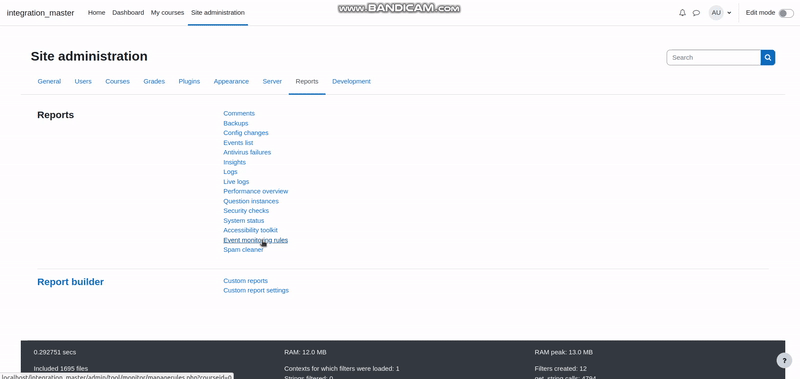Open the Custom reports link
800x379 pixels.
tap(245, 281)
